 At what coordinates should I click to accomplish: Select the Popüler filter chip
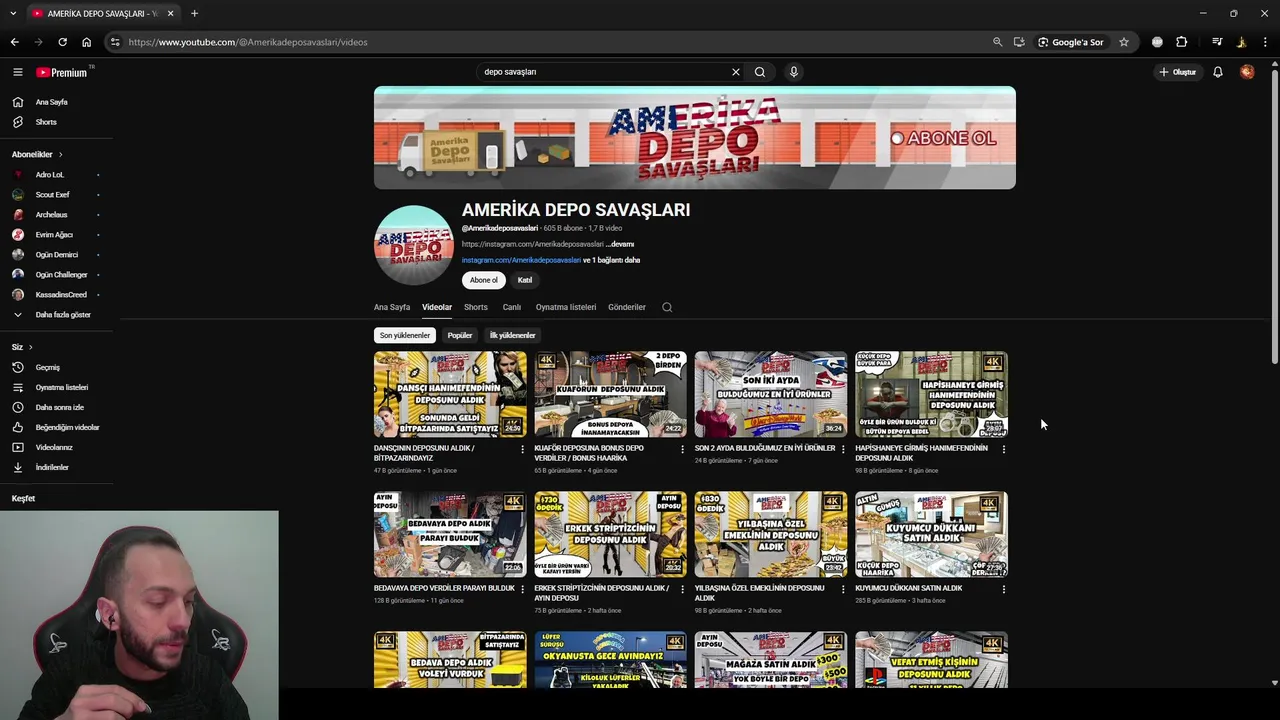point(460,335)
